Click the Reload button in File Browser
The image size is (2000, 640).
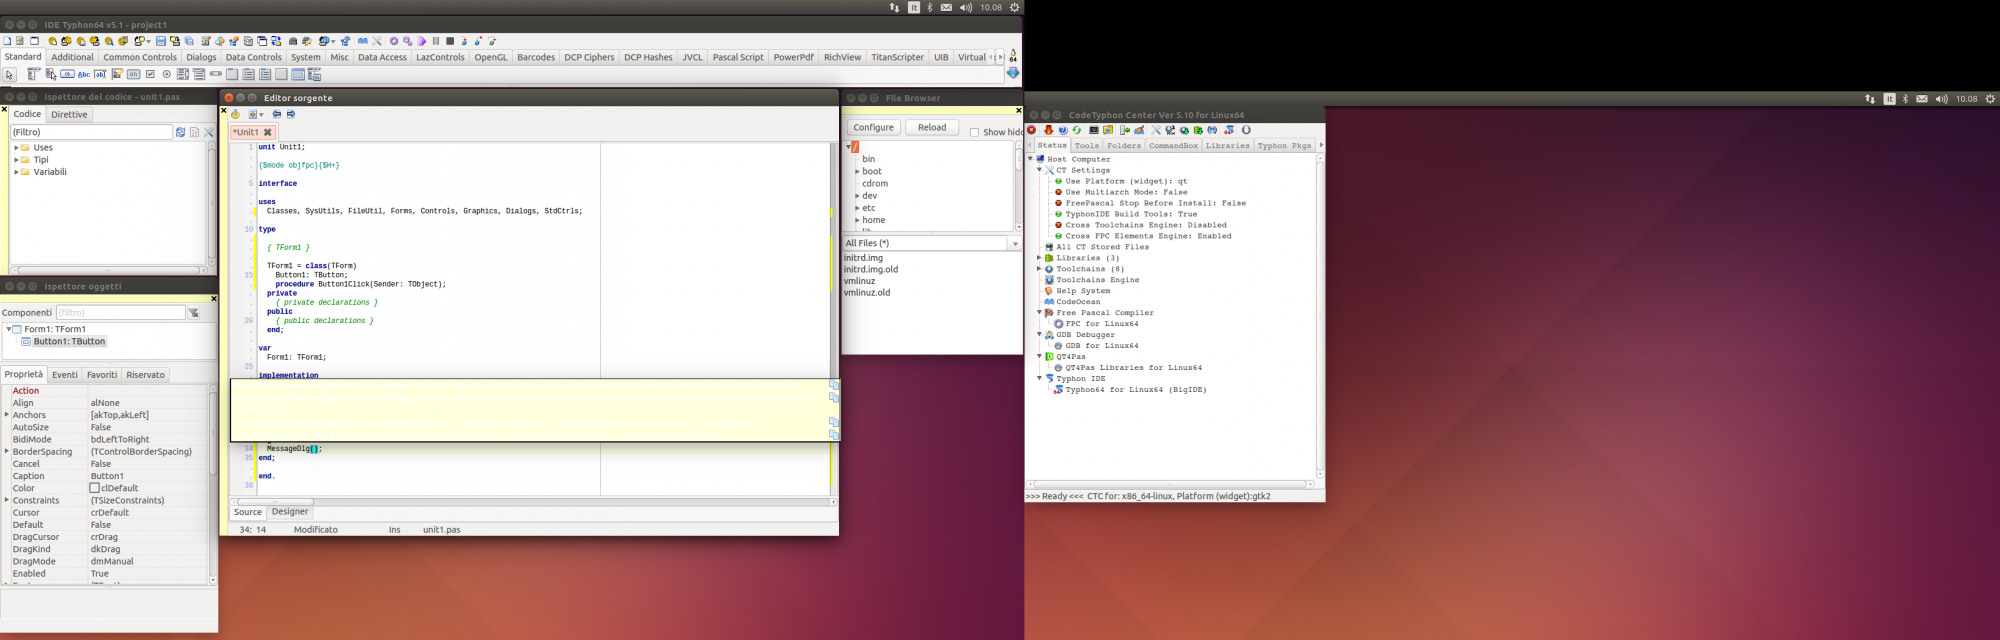[x=932, y=128]
